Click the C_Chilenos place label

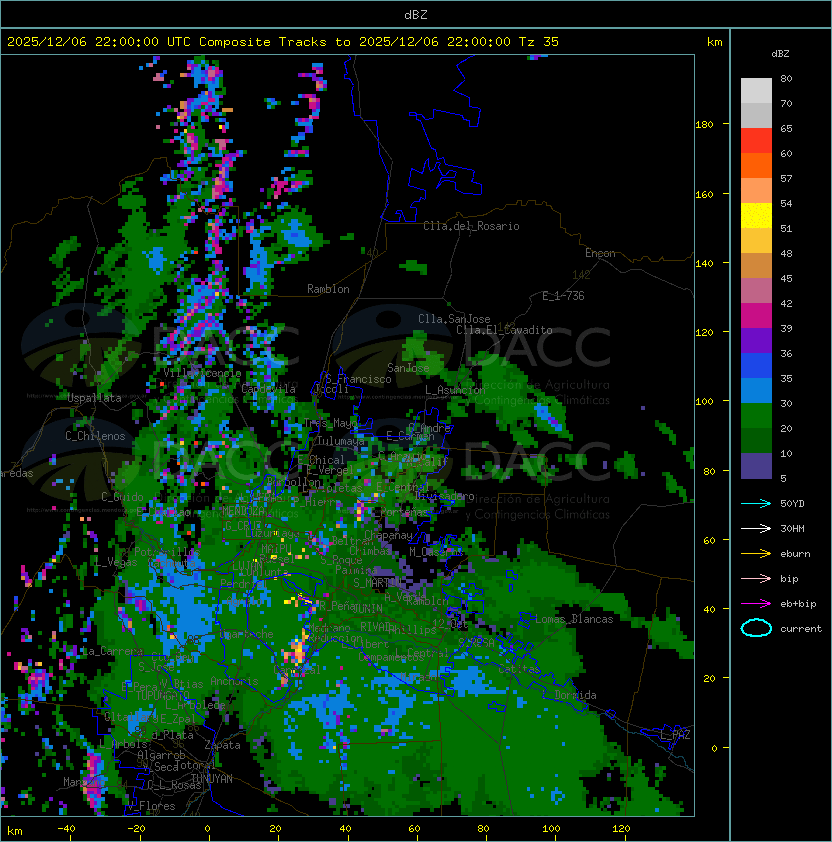point(95,436)
